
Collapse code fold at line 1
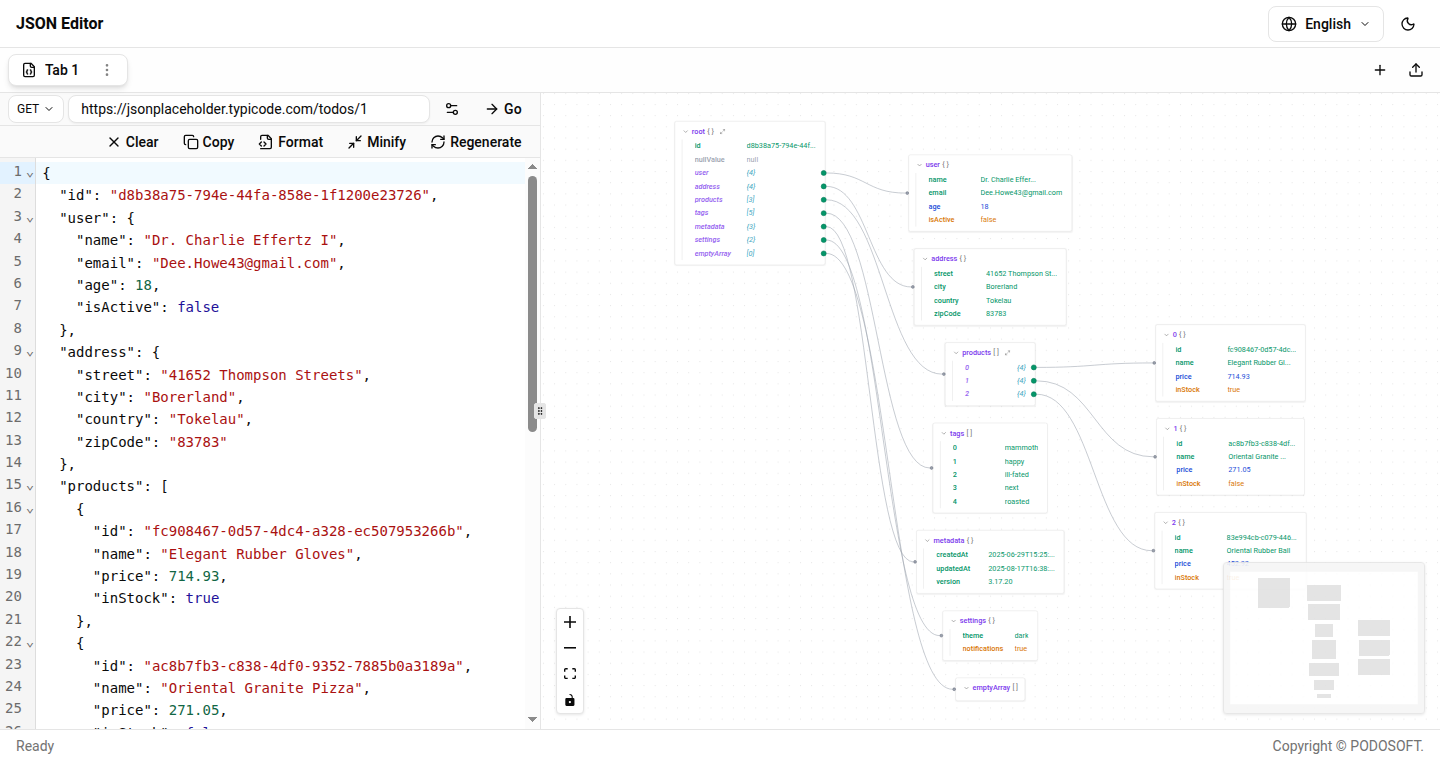click(30, 173)
